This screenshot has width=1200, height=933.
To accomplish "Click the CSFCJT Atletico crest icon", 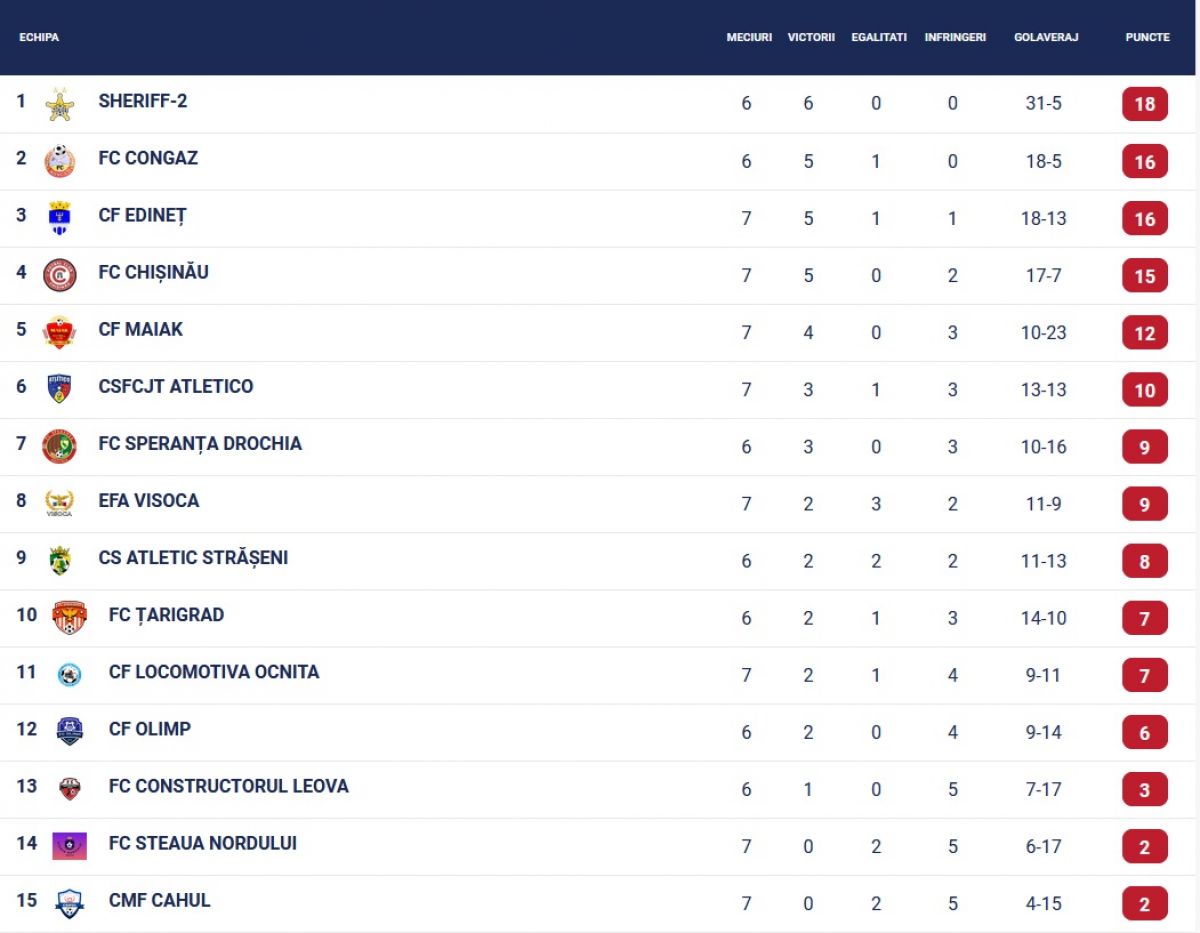I will click(x=60, y=389).
